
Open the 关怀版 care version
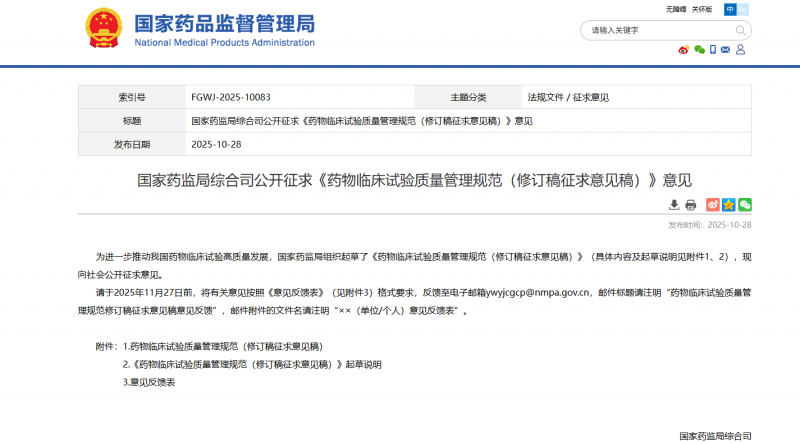click(703, 9)
